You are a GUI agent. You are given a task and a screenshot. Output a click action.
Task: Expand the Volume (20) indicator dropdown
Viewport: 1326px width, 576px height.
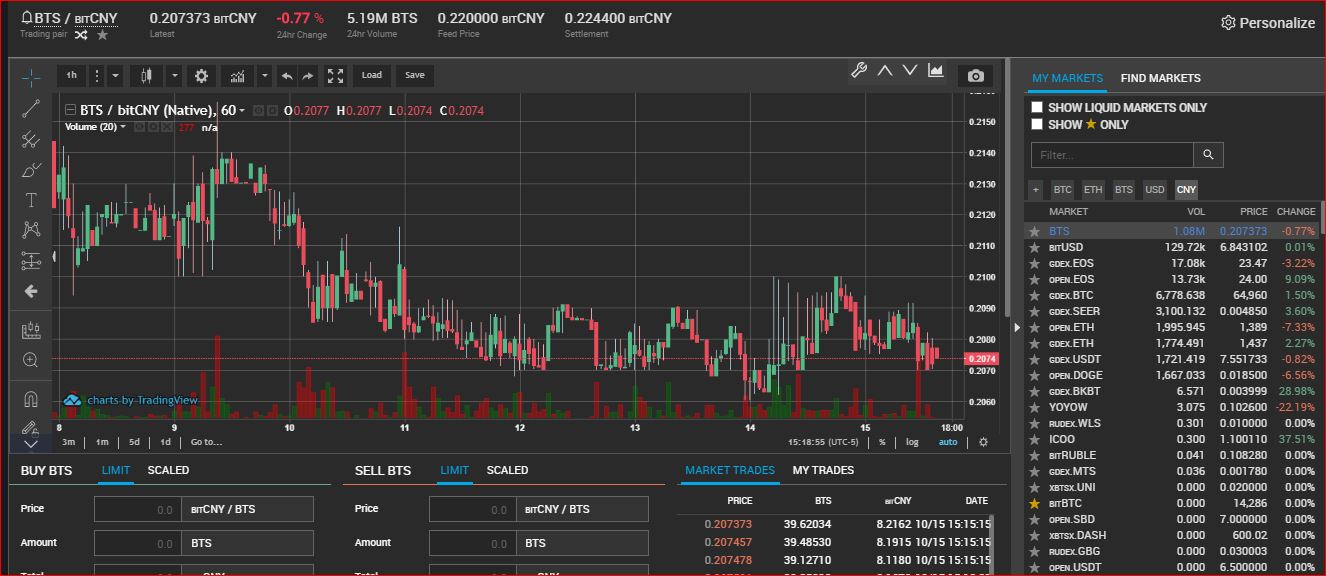tap(123, 127)
